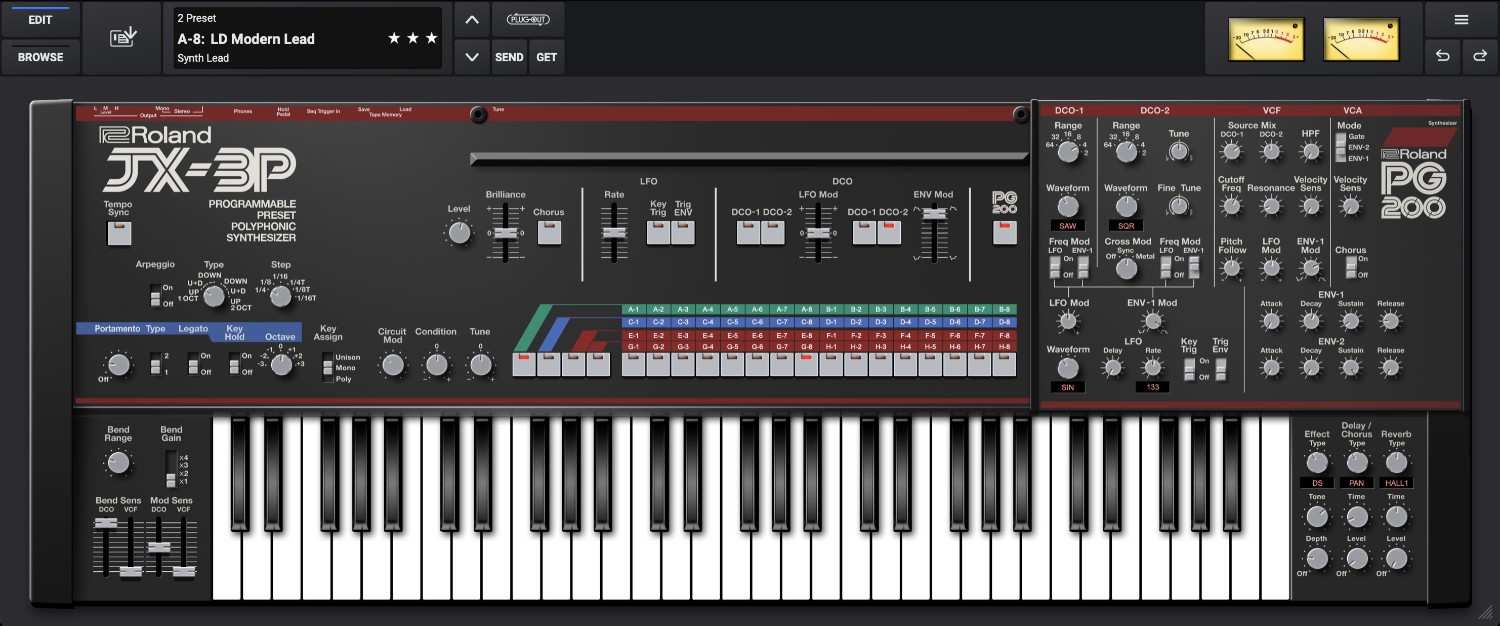Toggle the Tempo Sync button
This screenshot has width=1500, height=626.
(119, 234)
